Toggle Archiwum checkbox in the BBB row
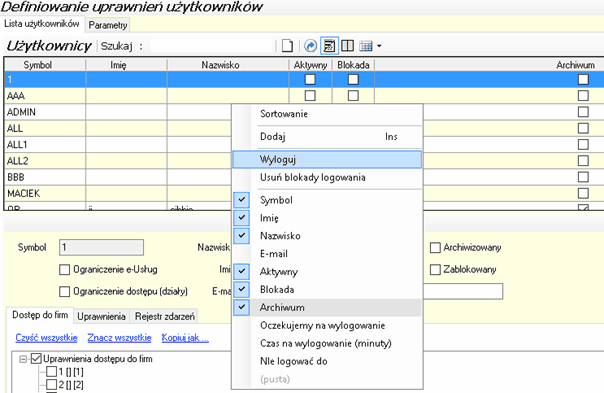Screen dimensions: 604x393 pos(583,177)
